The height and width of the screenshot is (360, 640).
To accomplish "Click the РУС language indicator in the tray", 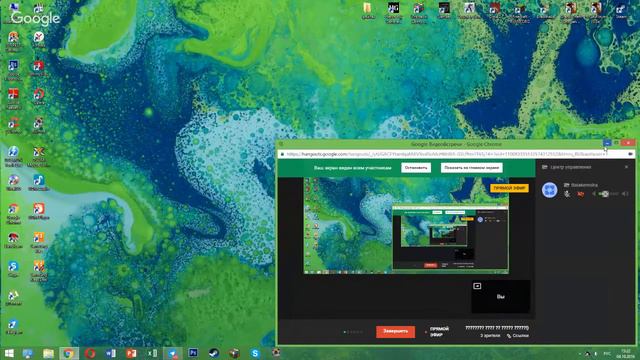I will [607, 353].
